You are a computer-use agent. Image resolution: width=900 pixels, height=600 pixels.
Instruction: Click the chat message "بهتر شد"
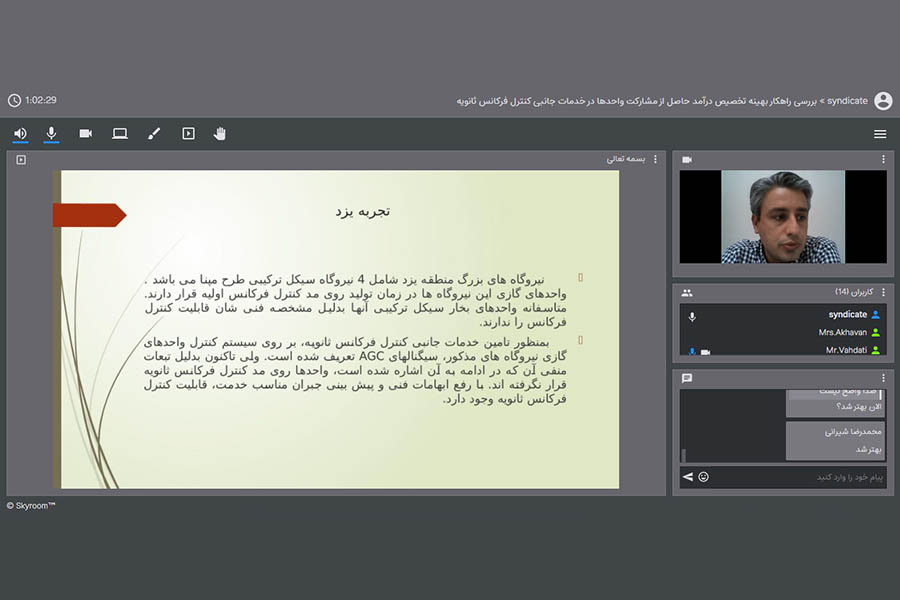[868, 449]
